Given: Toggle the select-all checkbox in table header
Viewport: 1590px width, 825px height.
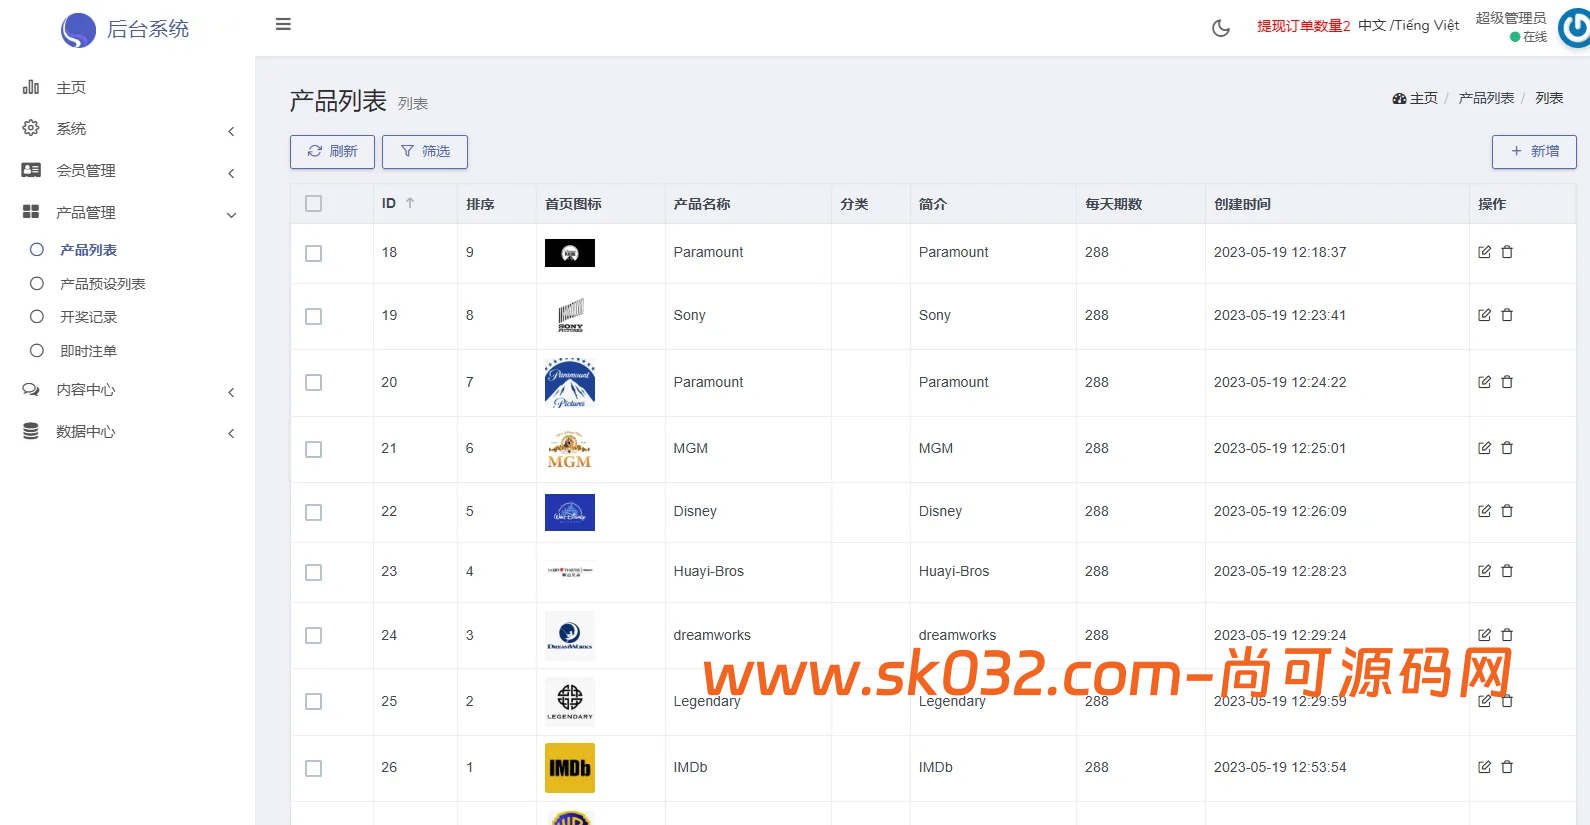Looking at the screenshot, I should (314, 204).
